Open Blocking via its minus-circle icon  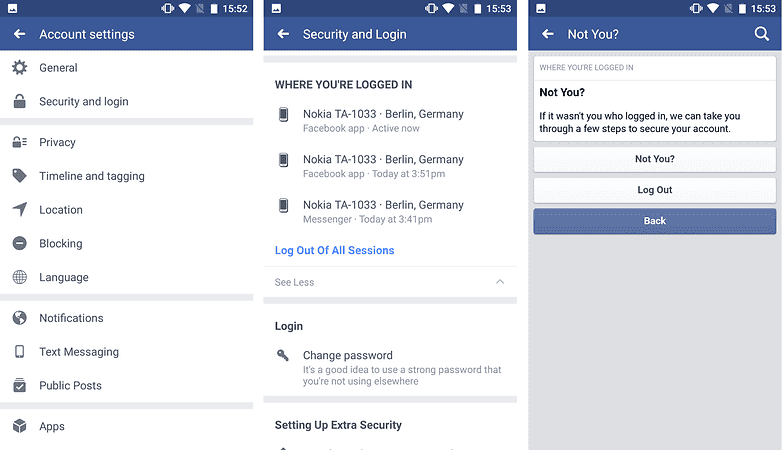coord(19,244)
